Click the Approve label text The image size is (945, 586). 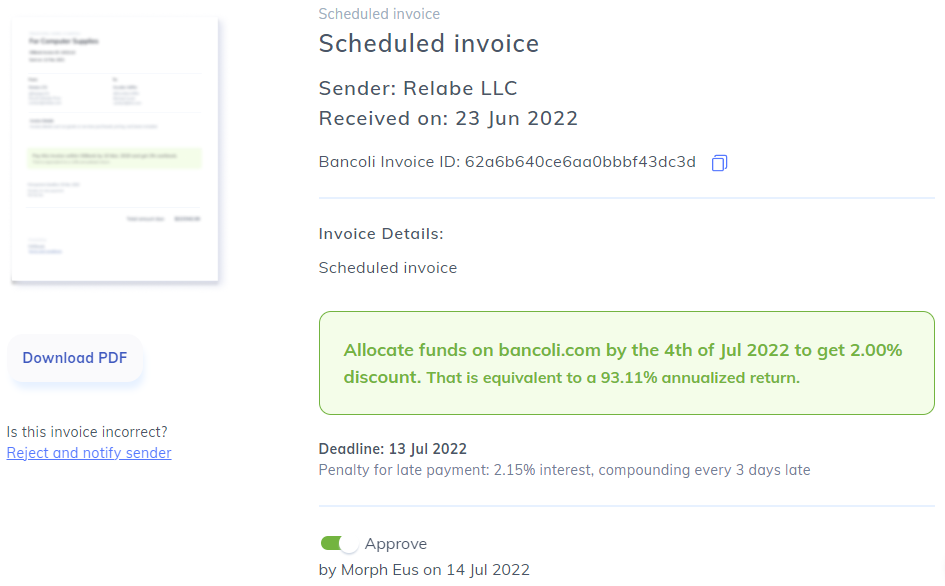pyautogui.click(x=396, y=544)
